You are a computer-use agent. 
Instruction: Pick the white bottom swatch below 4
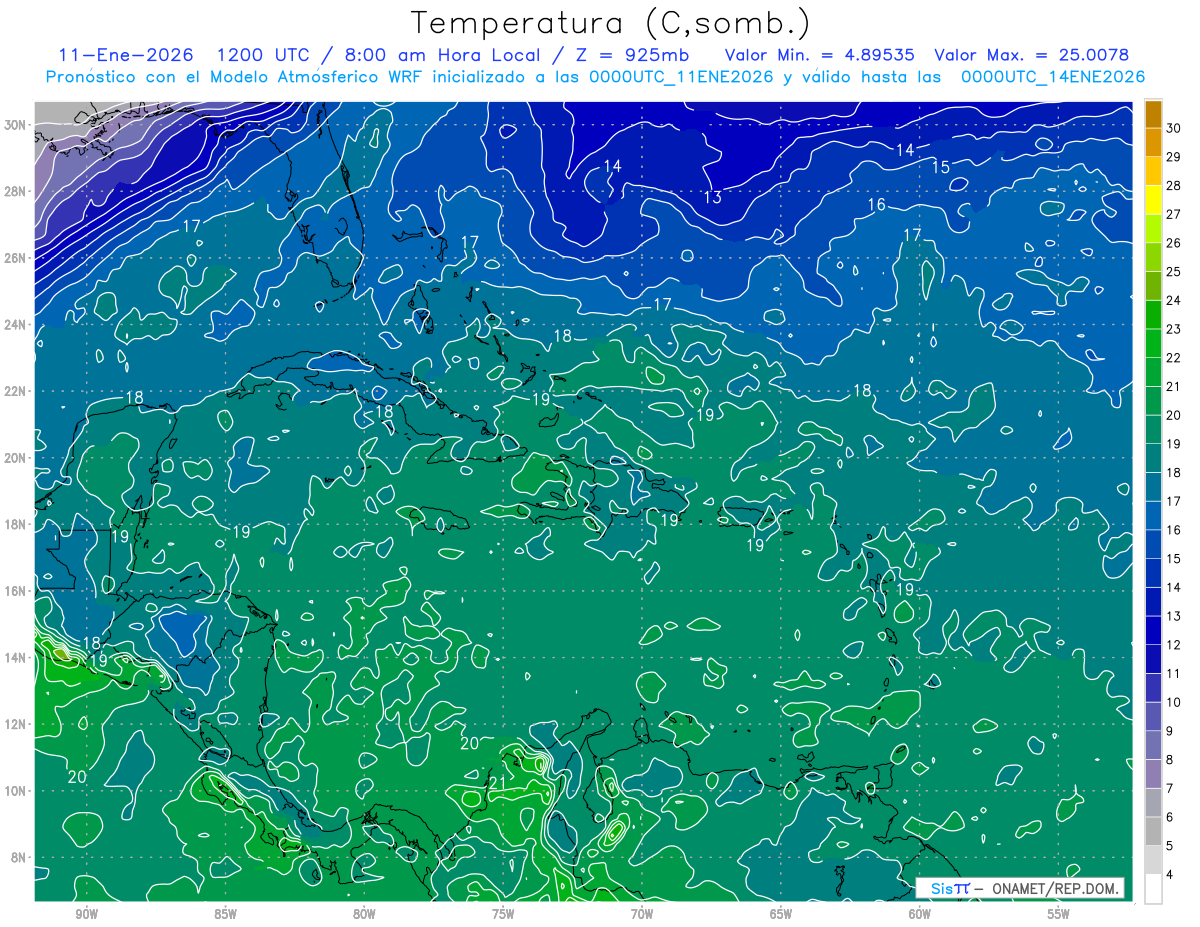pyautogui.click(x=1154, y=888)
